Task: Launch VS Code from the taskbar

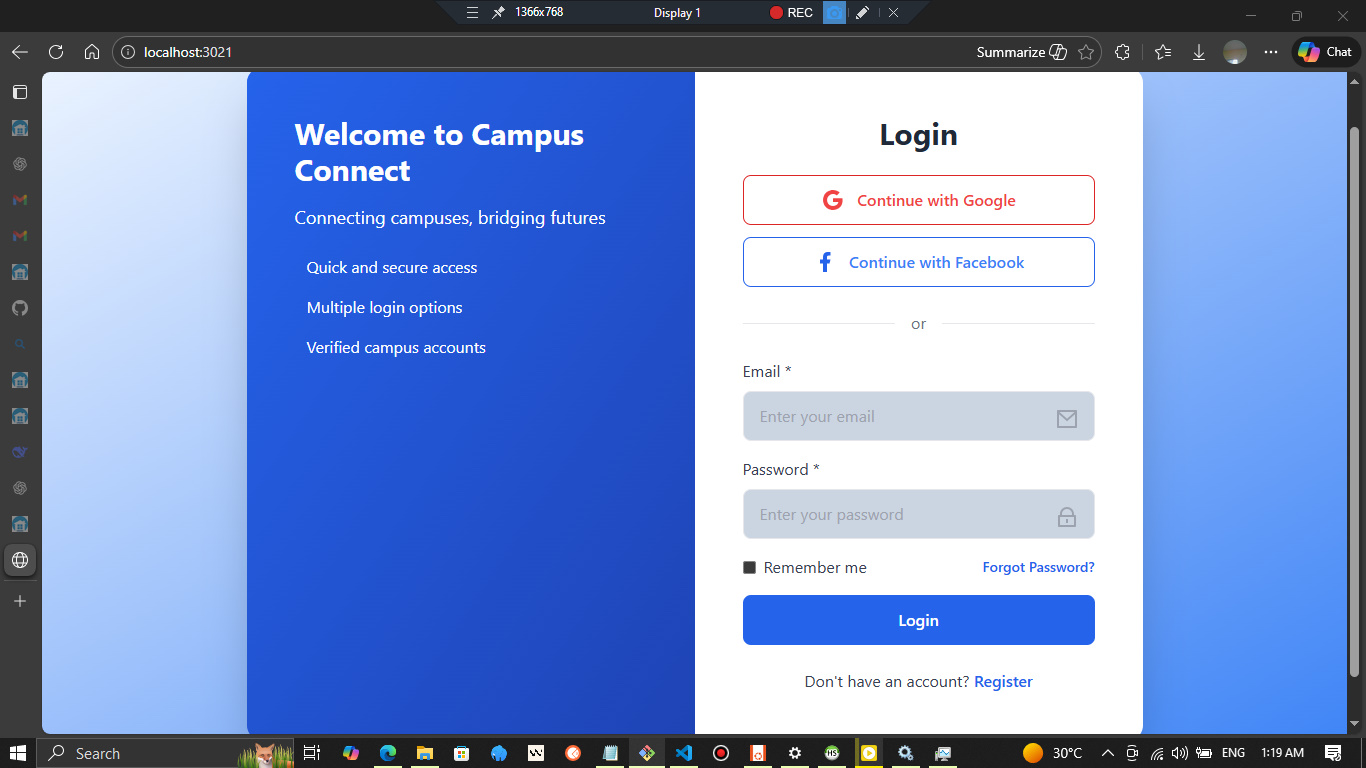Action: (x=683, y=752)
